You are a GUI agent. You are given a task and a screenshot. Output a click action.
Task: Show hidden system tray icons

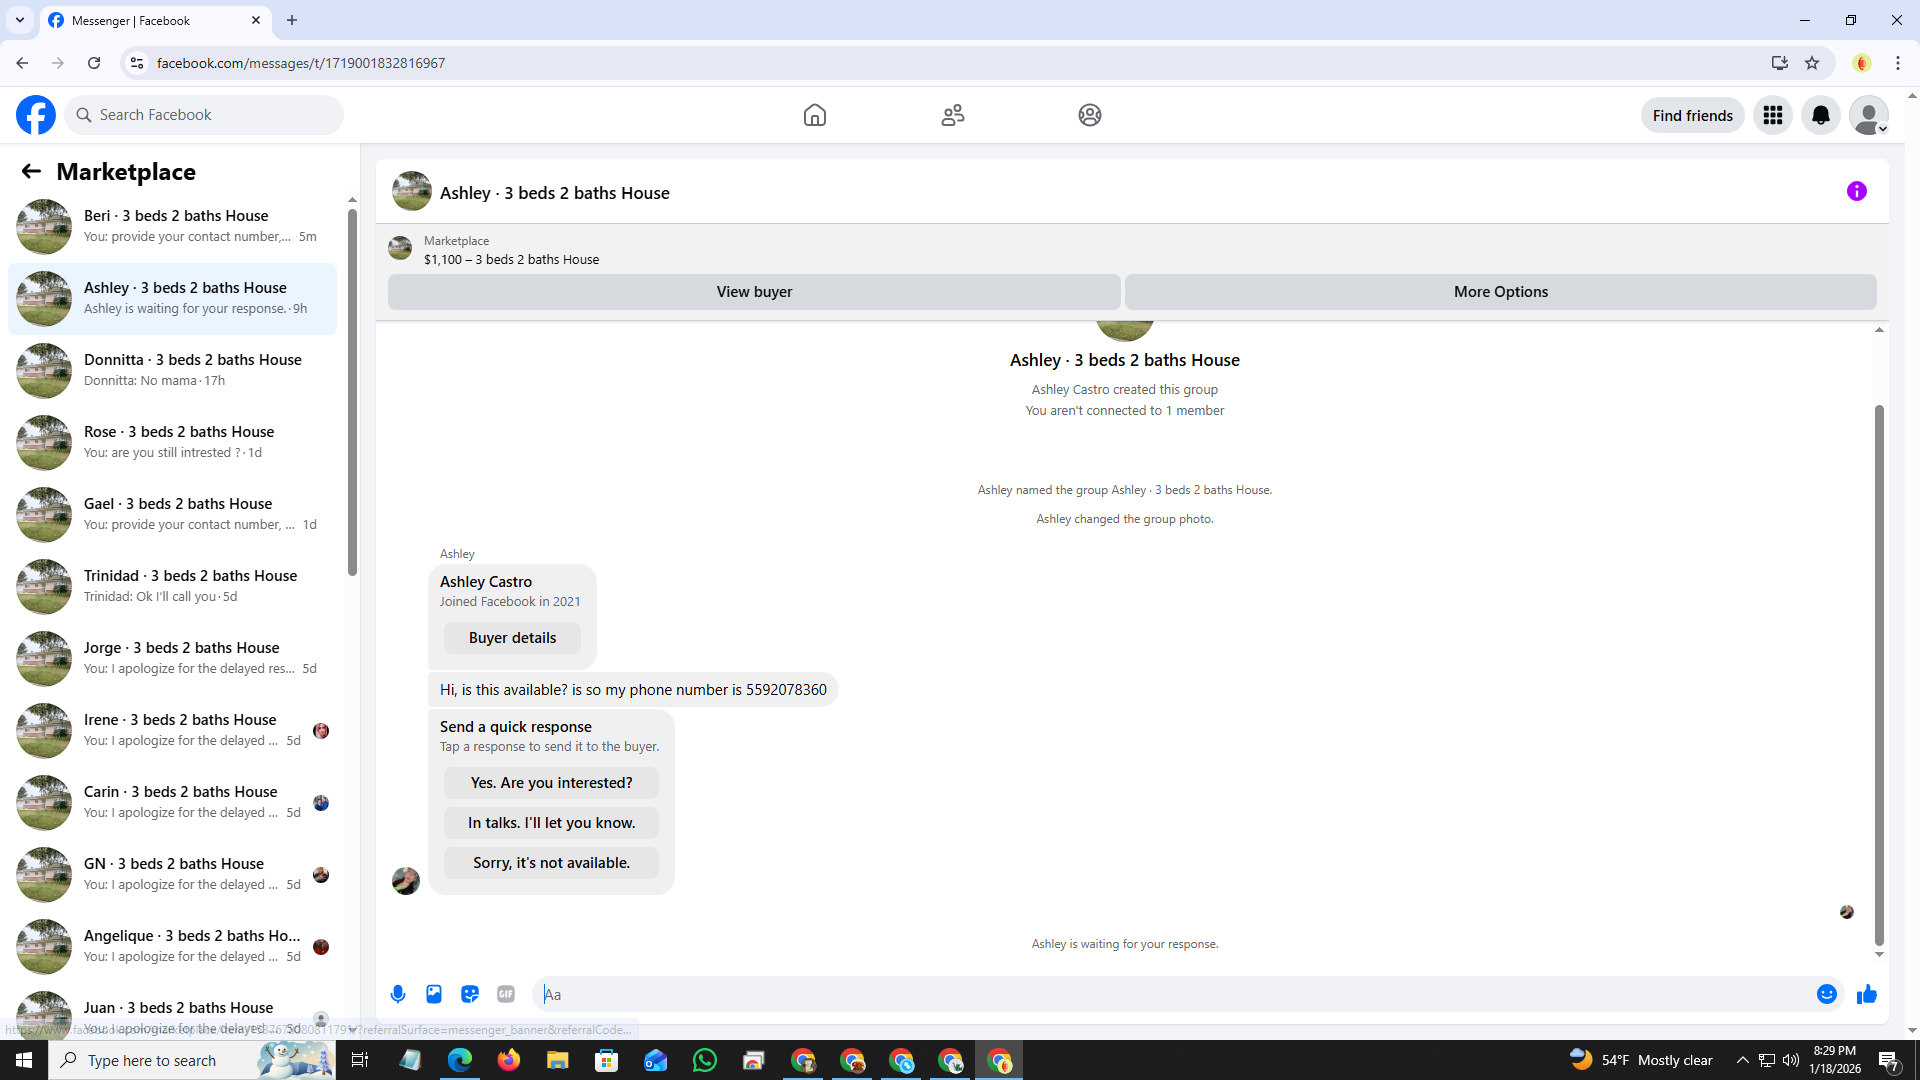coord(1742,1060)
